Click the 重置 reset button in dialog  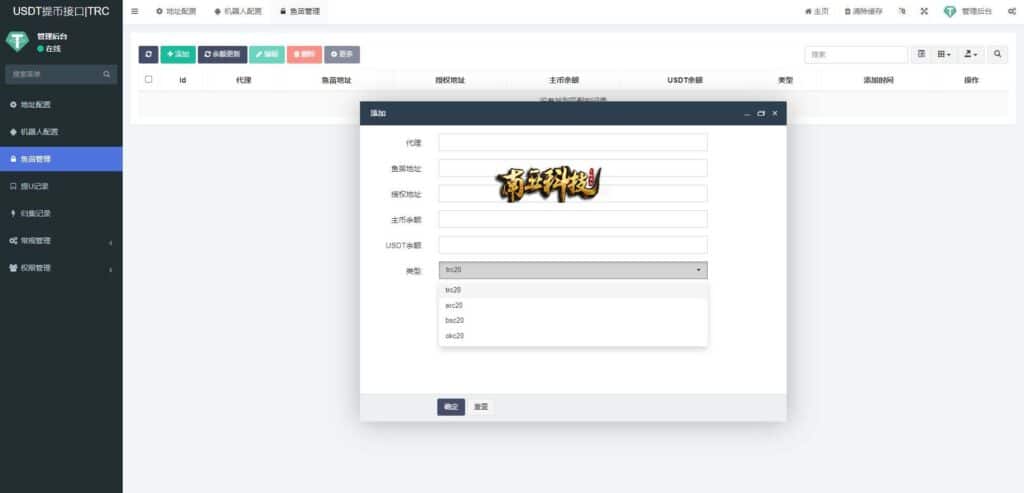(x=481, y=407)
